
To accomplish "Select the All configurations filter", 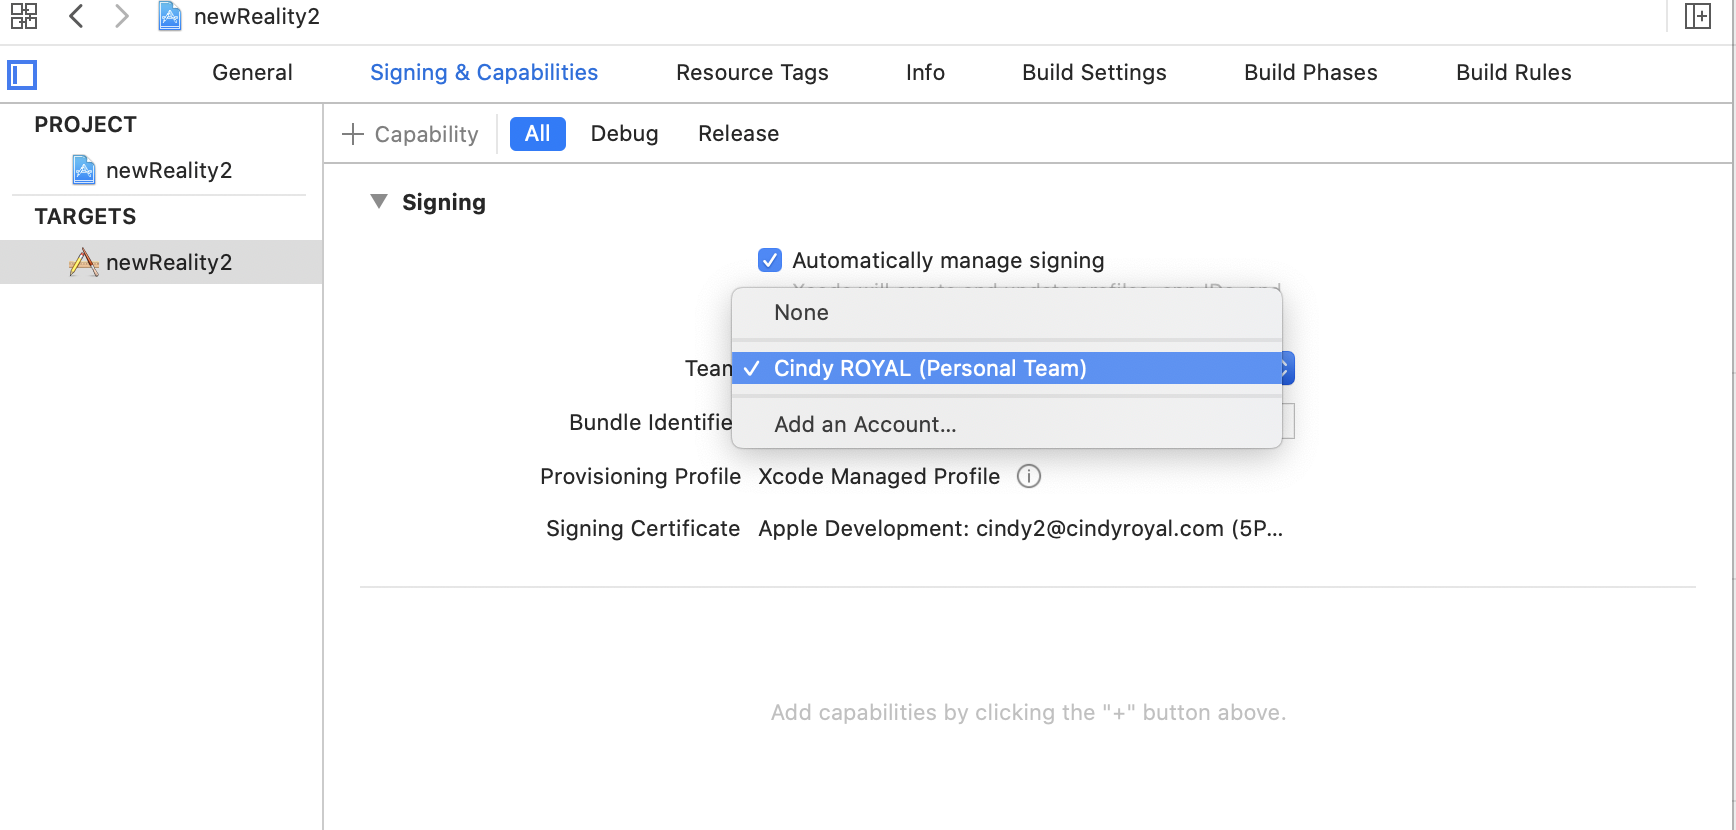I will [x=537, y=134].
